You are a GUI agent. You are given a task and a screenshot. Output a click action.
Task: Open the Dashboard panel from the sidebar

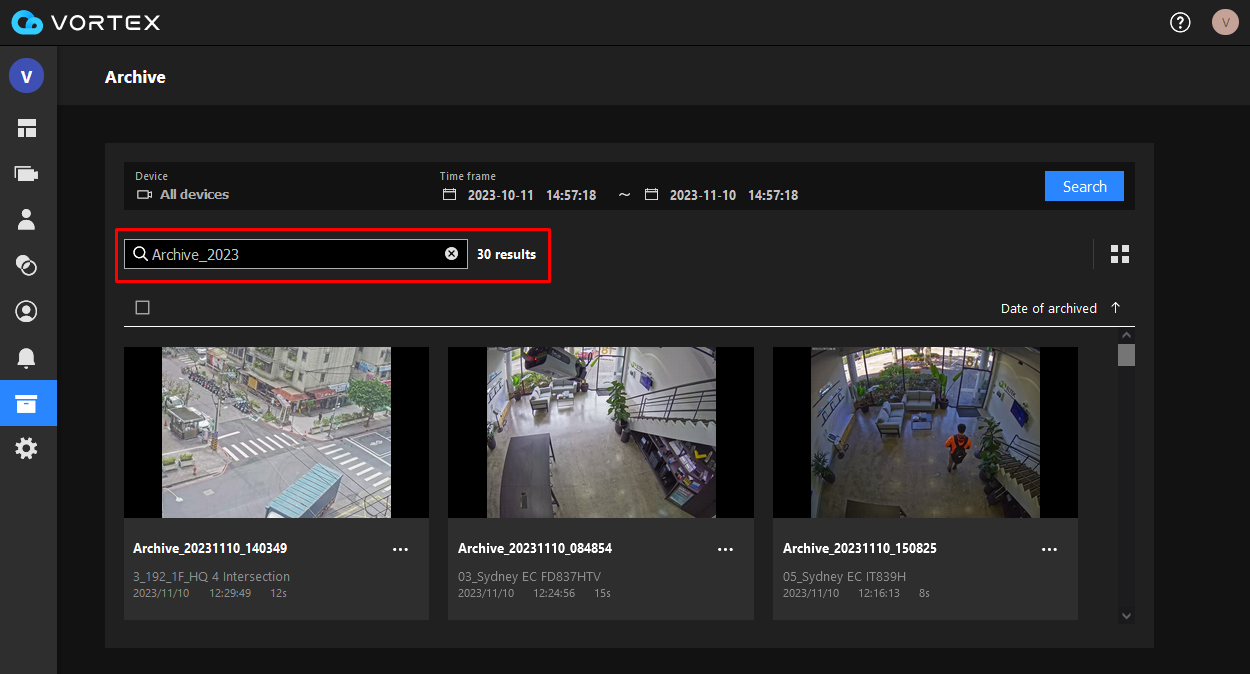click(26, 127)
